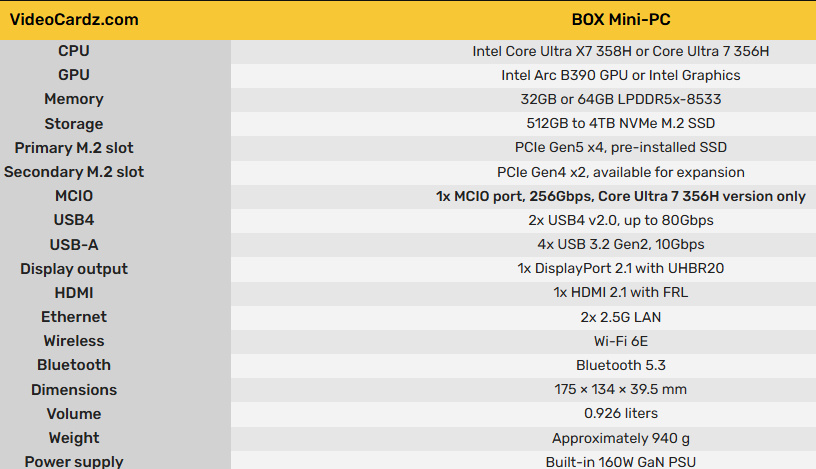Click the 175 × 134 × 39.5 mm dimensions

[621, 389]
